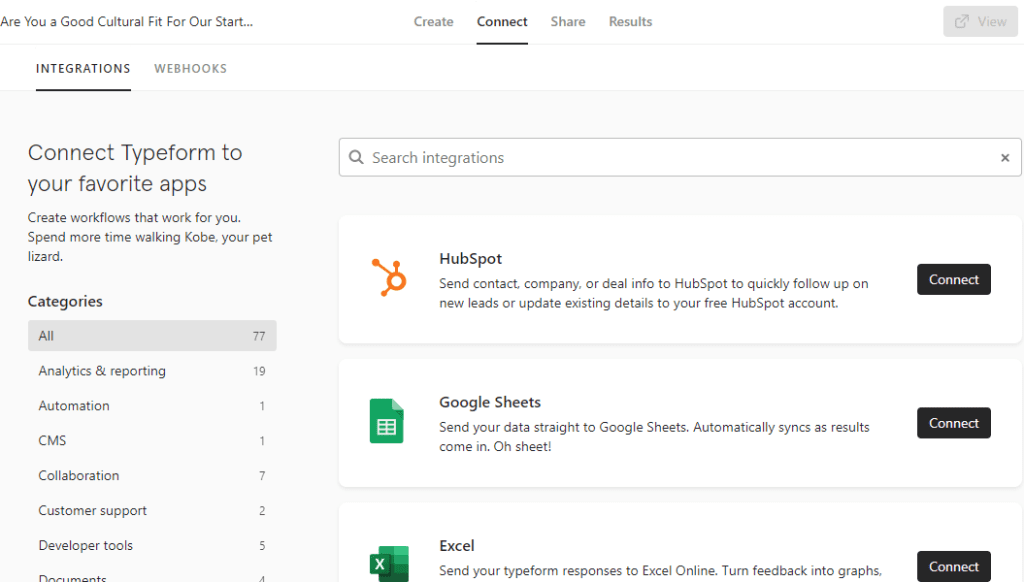Go to the Share tab
This screenshot has height=582, width=1024.
point(568,22)
